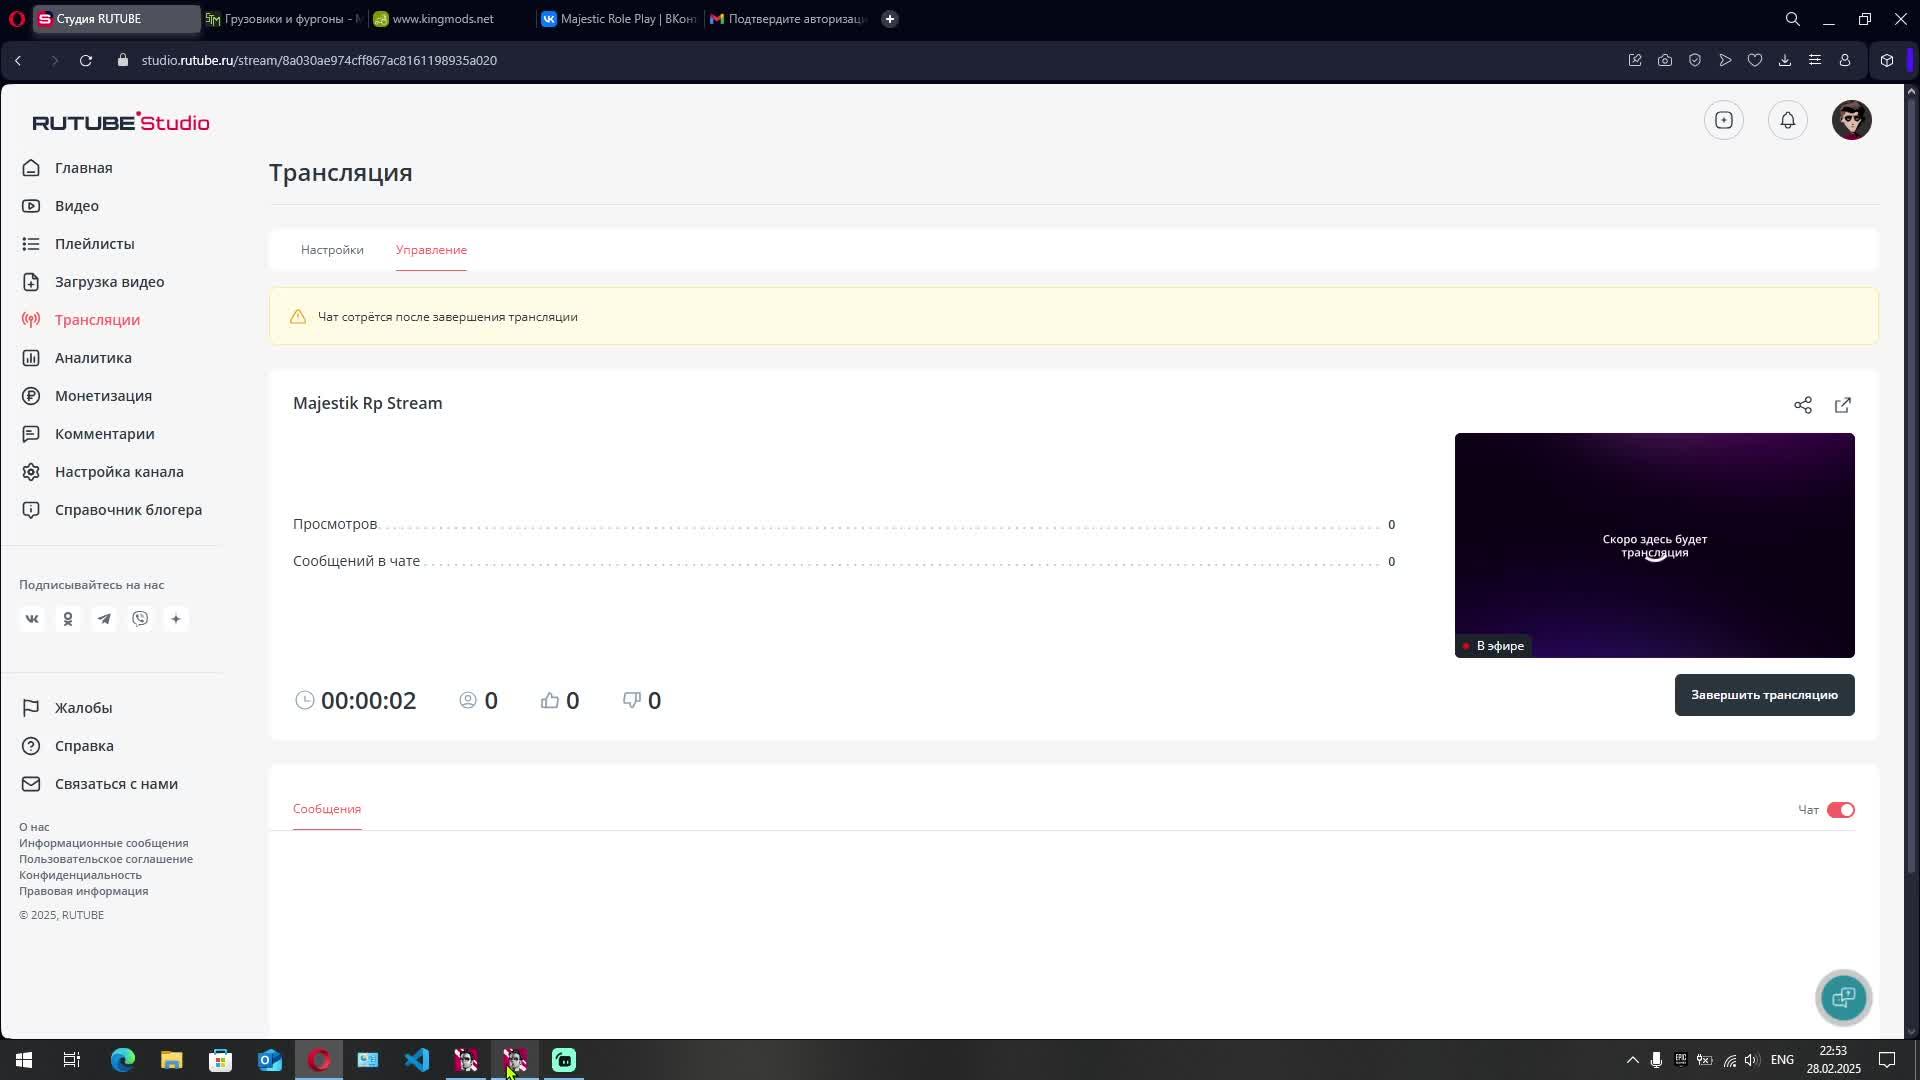Screen dimensions: 1920x1080
Task: Click the stream preview thumbnail
Action: point(1654,545)
